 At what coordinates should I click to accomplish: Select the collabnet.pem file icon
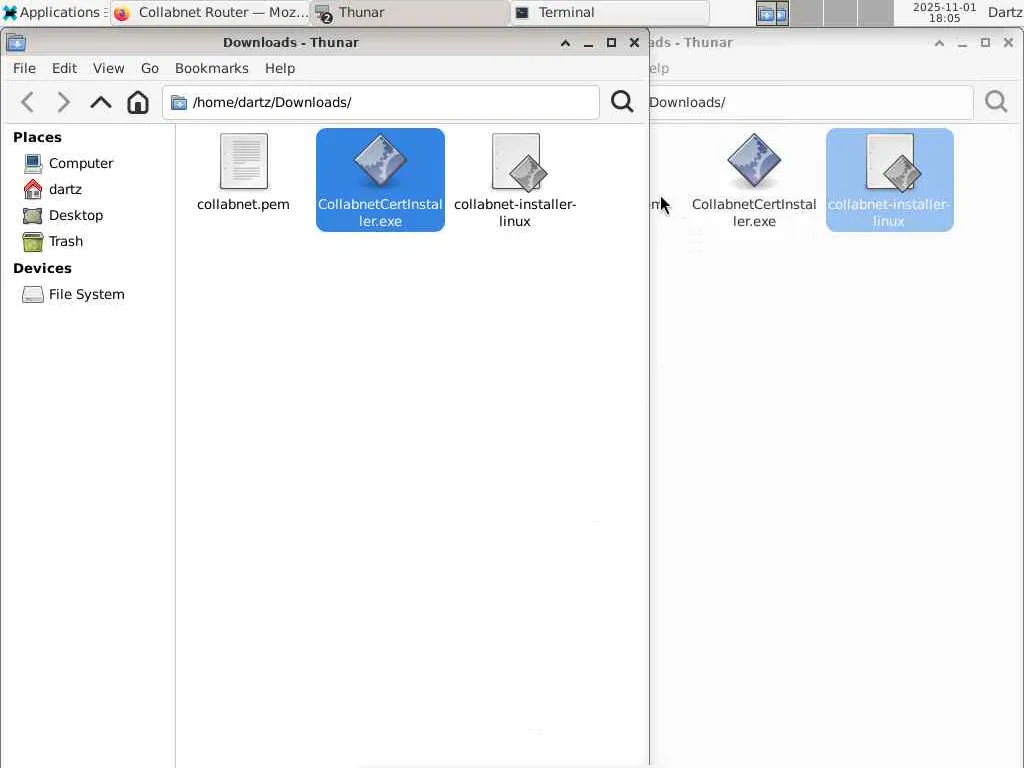(244, 161)
